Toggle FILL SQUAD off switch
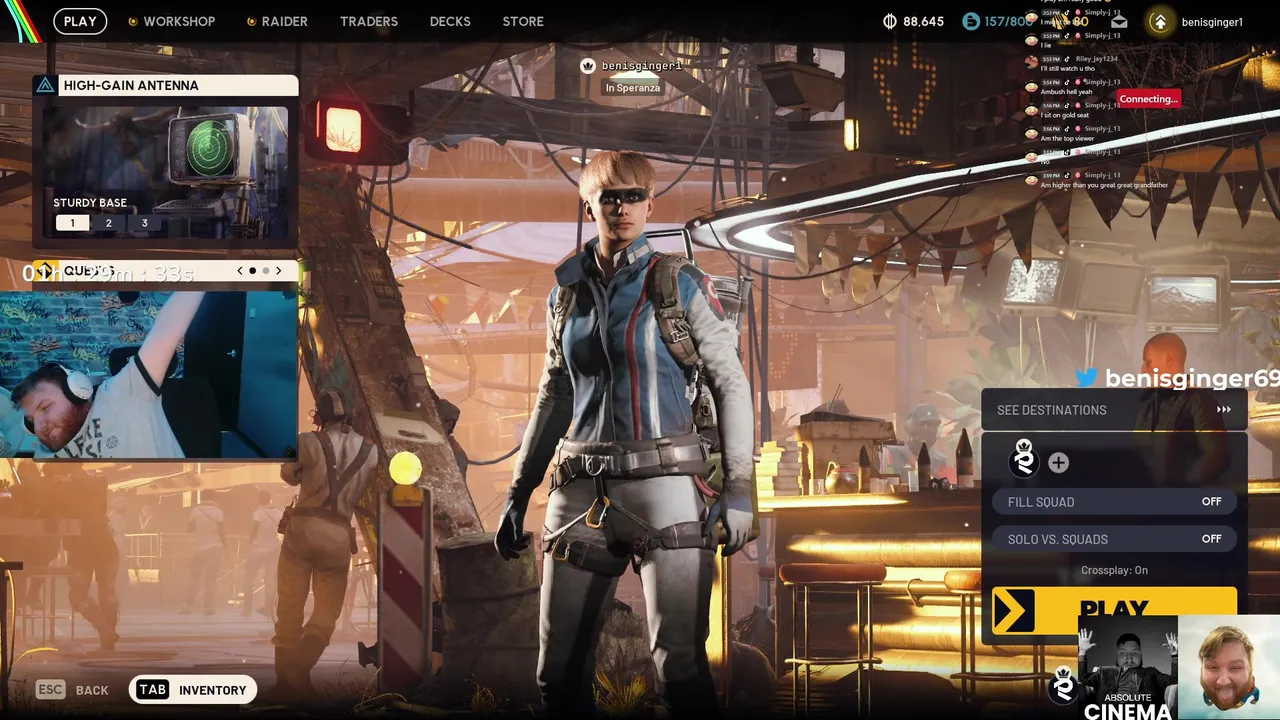The height and width of the screenshot is (720, 1280). [x=1114, y=502]
